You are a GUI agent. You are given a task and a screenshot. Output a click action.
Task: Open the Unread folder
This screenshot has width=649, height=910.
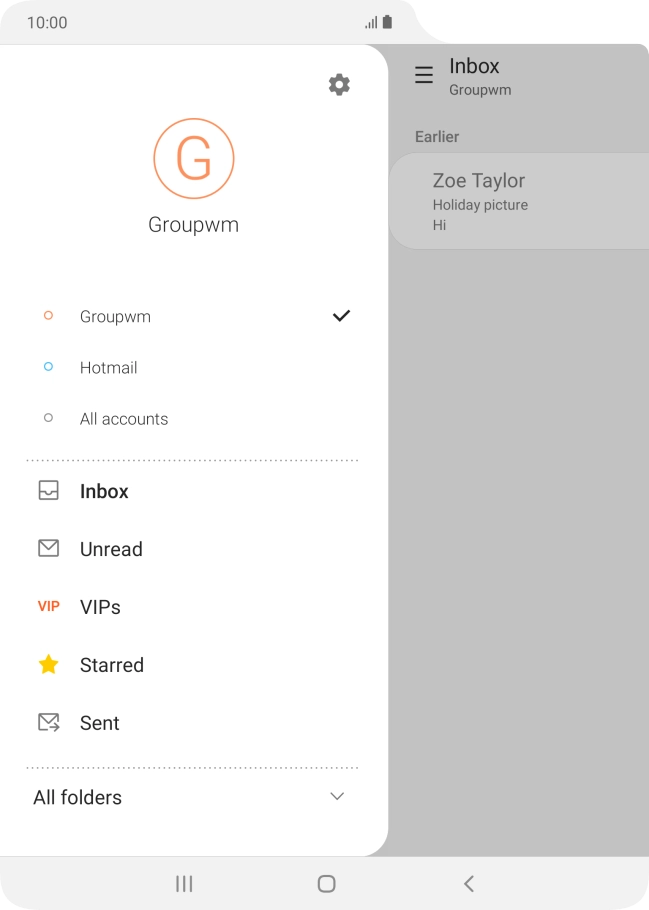(111, 549)
